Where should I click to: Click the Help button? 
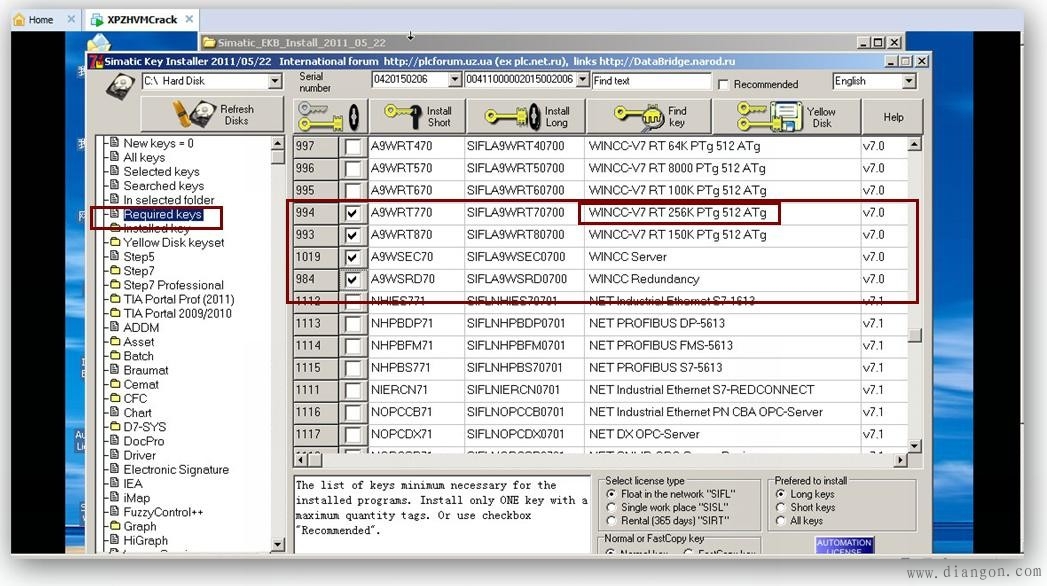(893, 117)
